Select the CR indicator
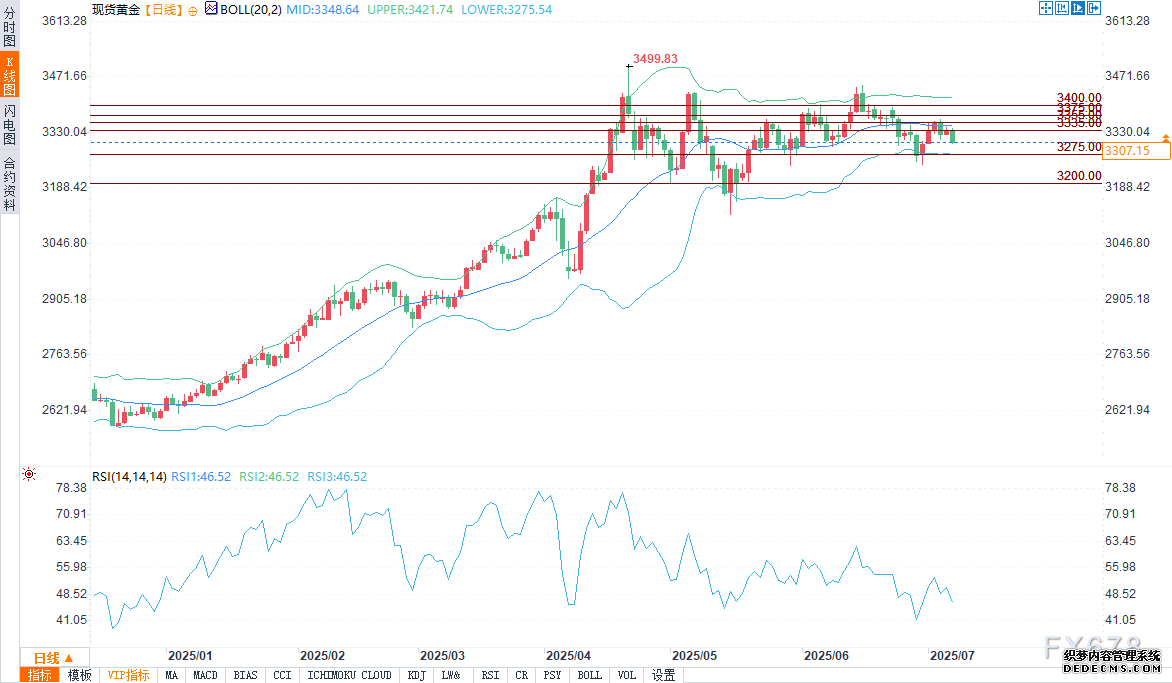Screen dimensions: 1172x683 click(x=522, y=675)
